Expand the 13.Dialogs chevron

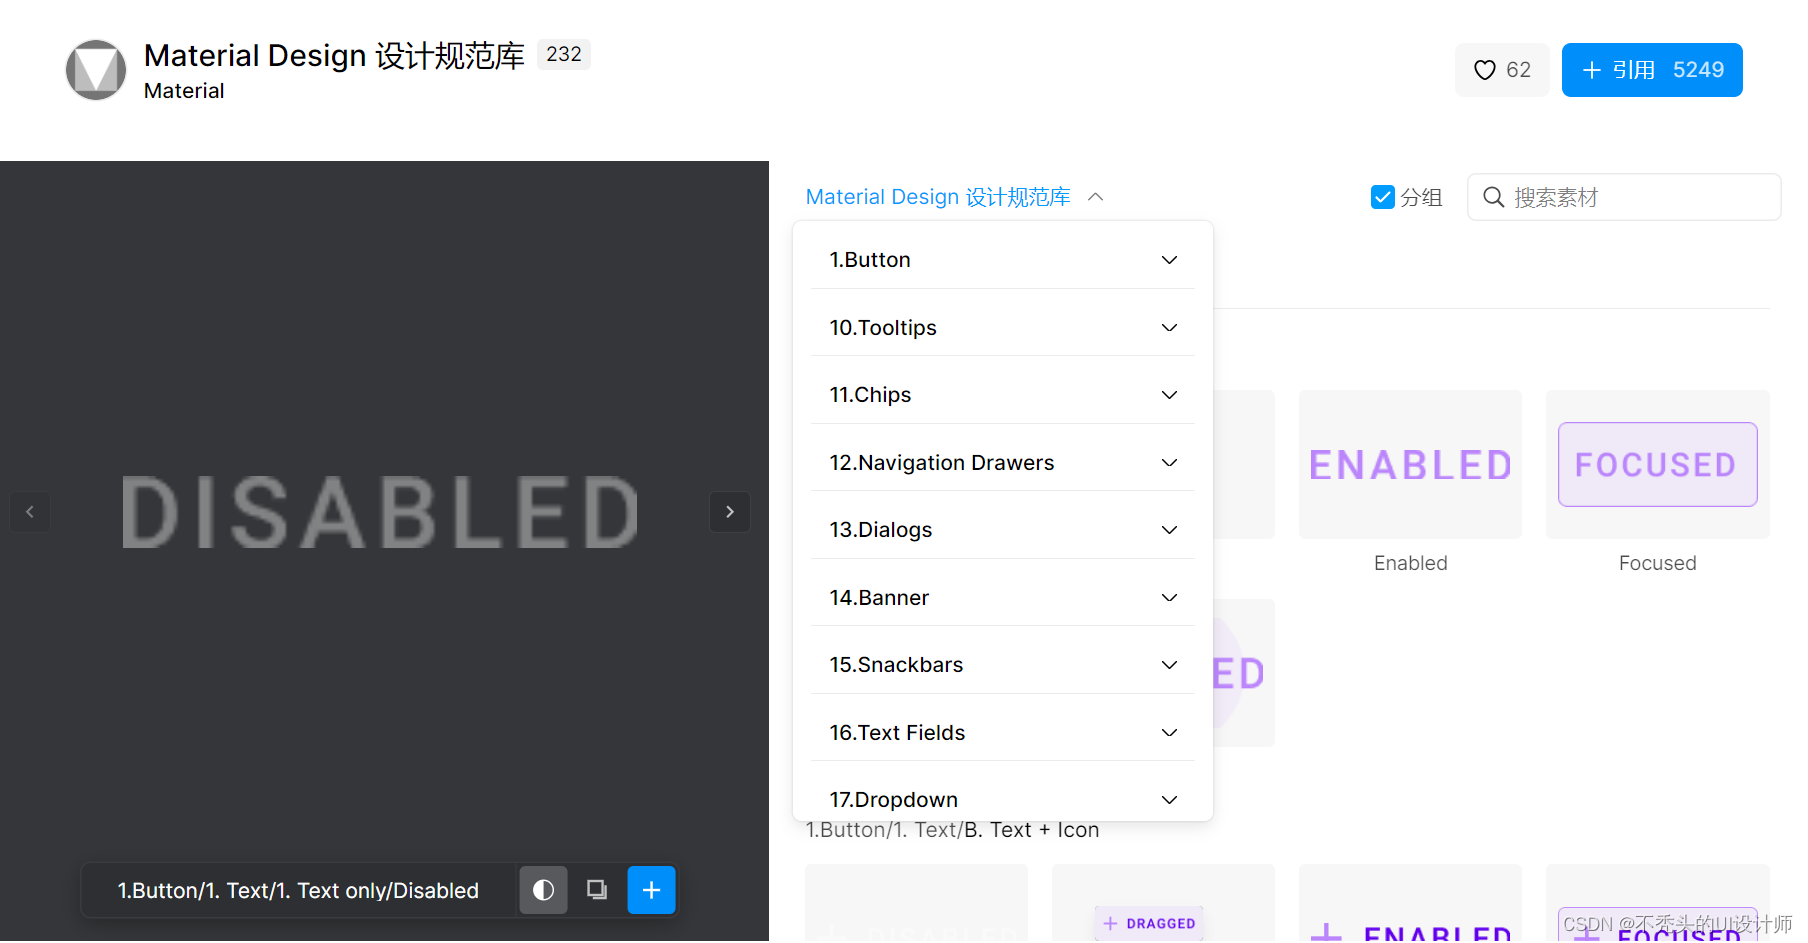click(x=1169, y=530)
